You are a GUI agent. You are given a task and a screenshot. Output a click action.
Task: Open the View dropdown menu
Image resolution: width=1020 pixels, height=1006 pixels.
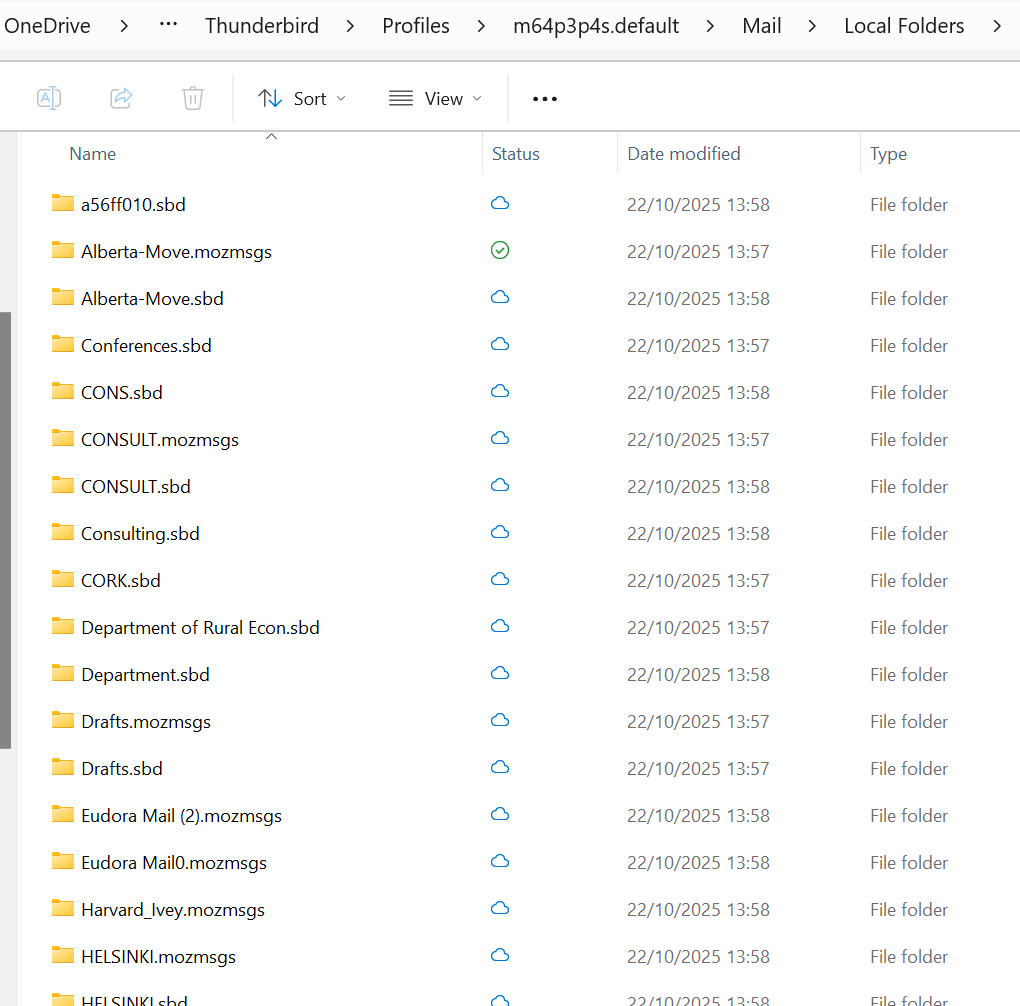(x=435, y=98)
